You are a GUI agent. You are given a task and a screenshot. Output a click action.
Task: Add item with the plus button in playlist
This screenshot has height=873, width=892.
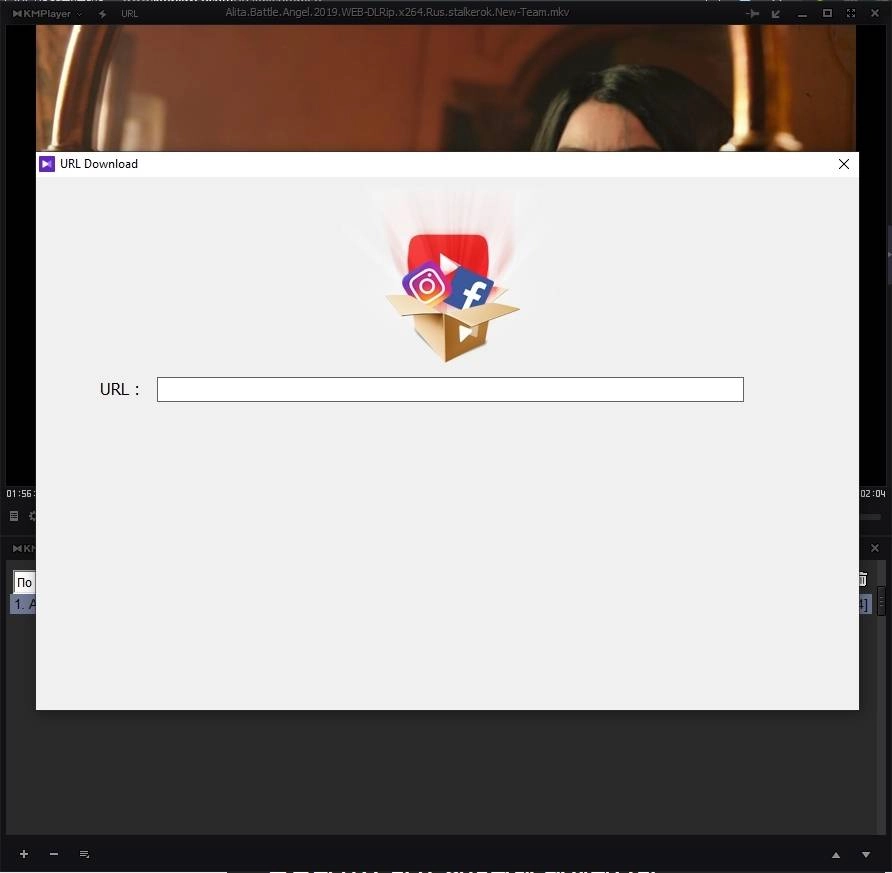[24, 854]
